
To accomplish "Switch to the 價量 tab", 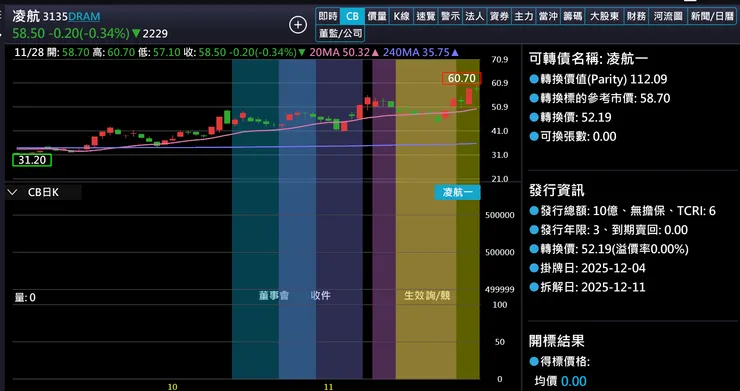I will (x=377, y=17).
